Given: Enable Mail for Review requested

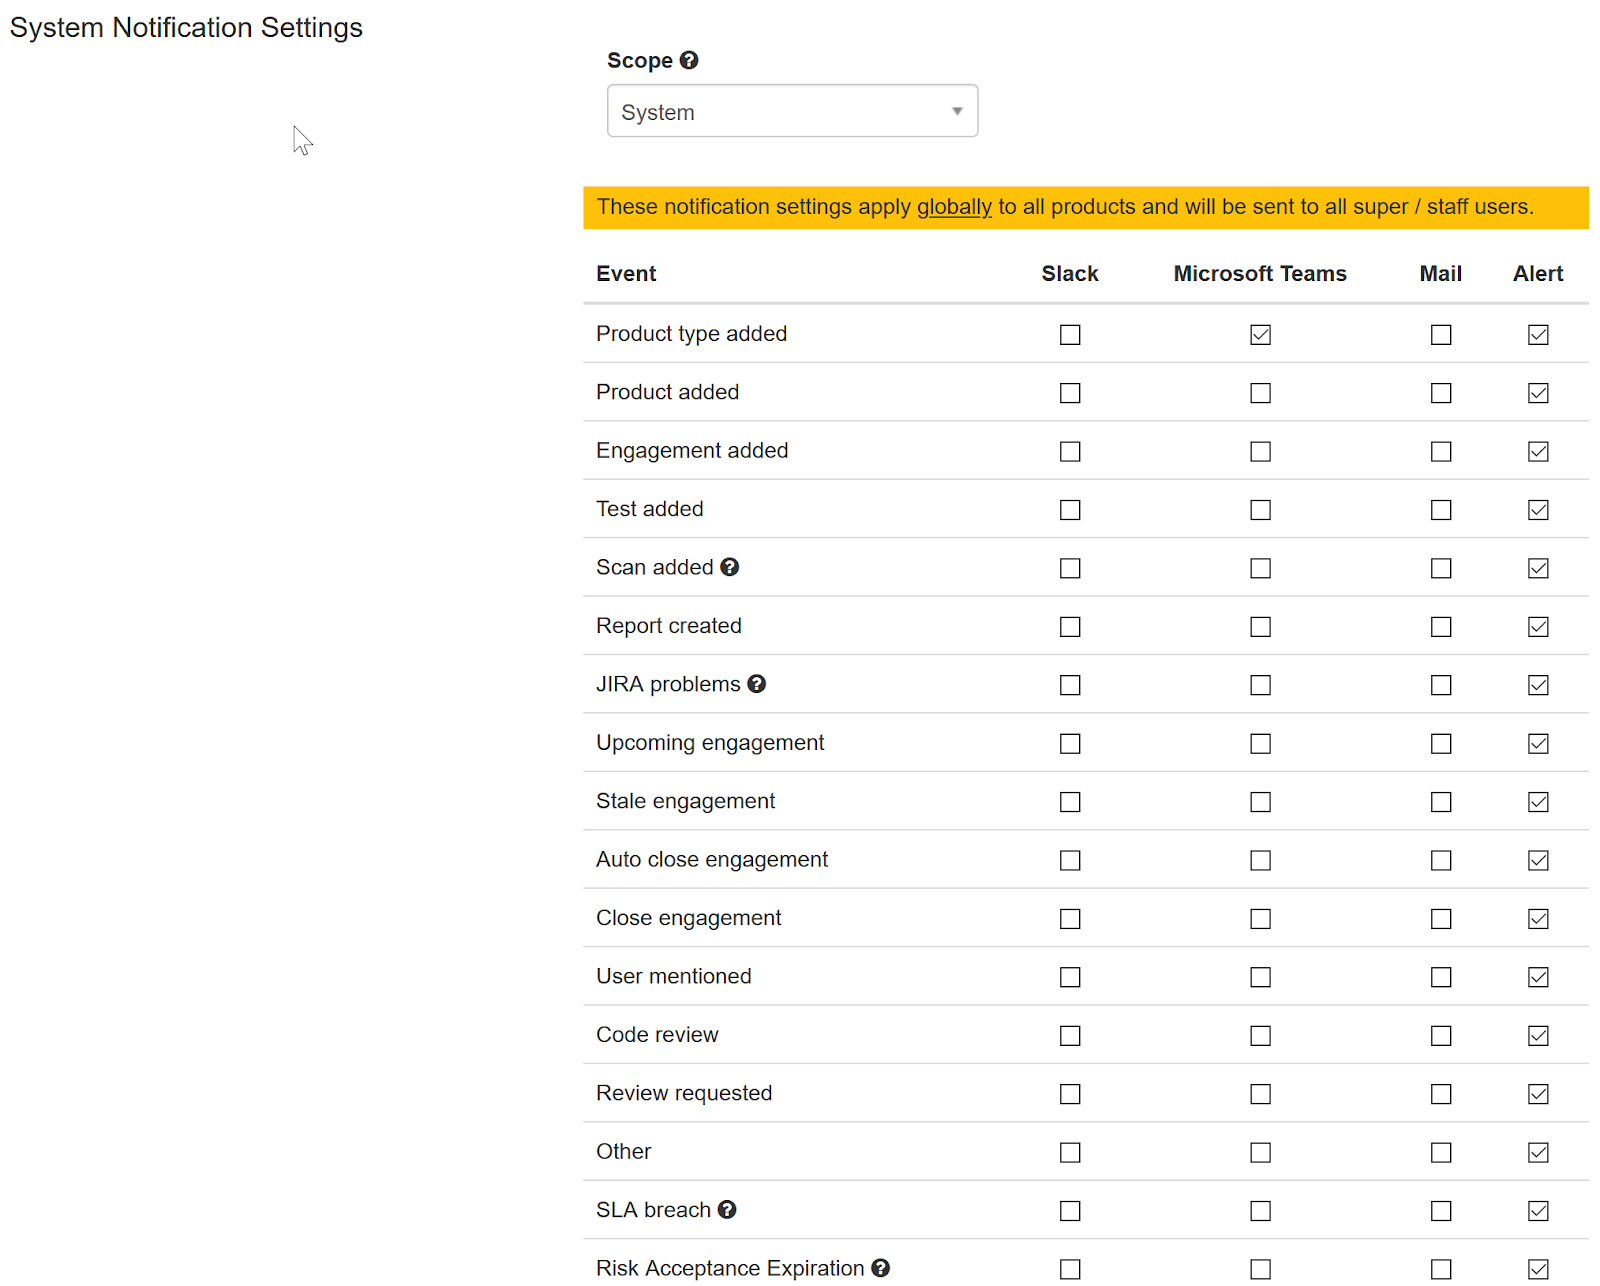Looking at the screenshot, I should coord(1441,1094).
